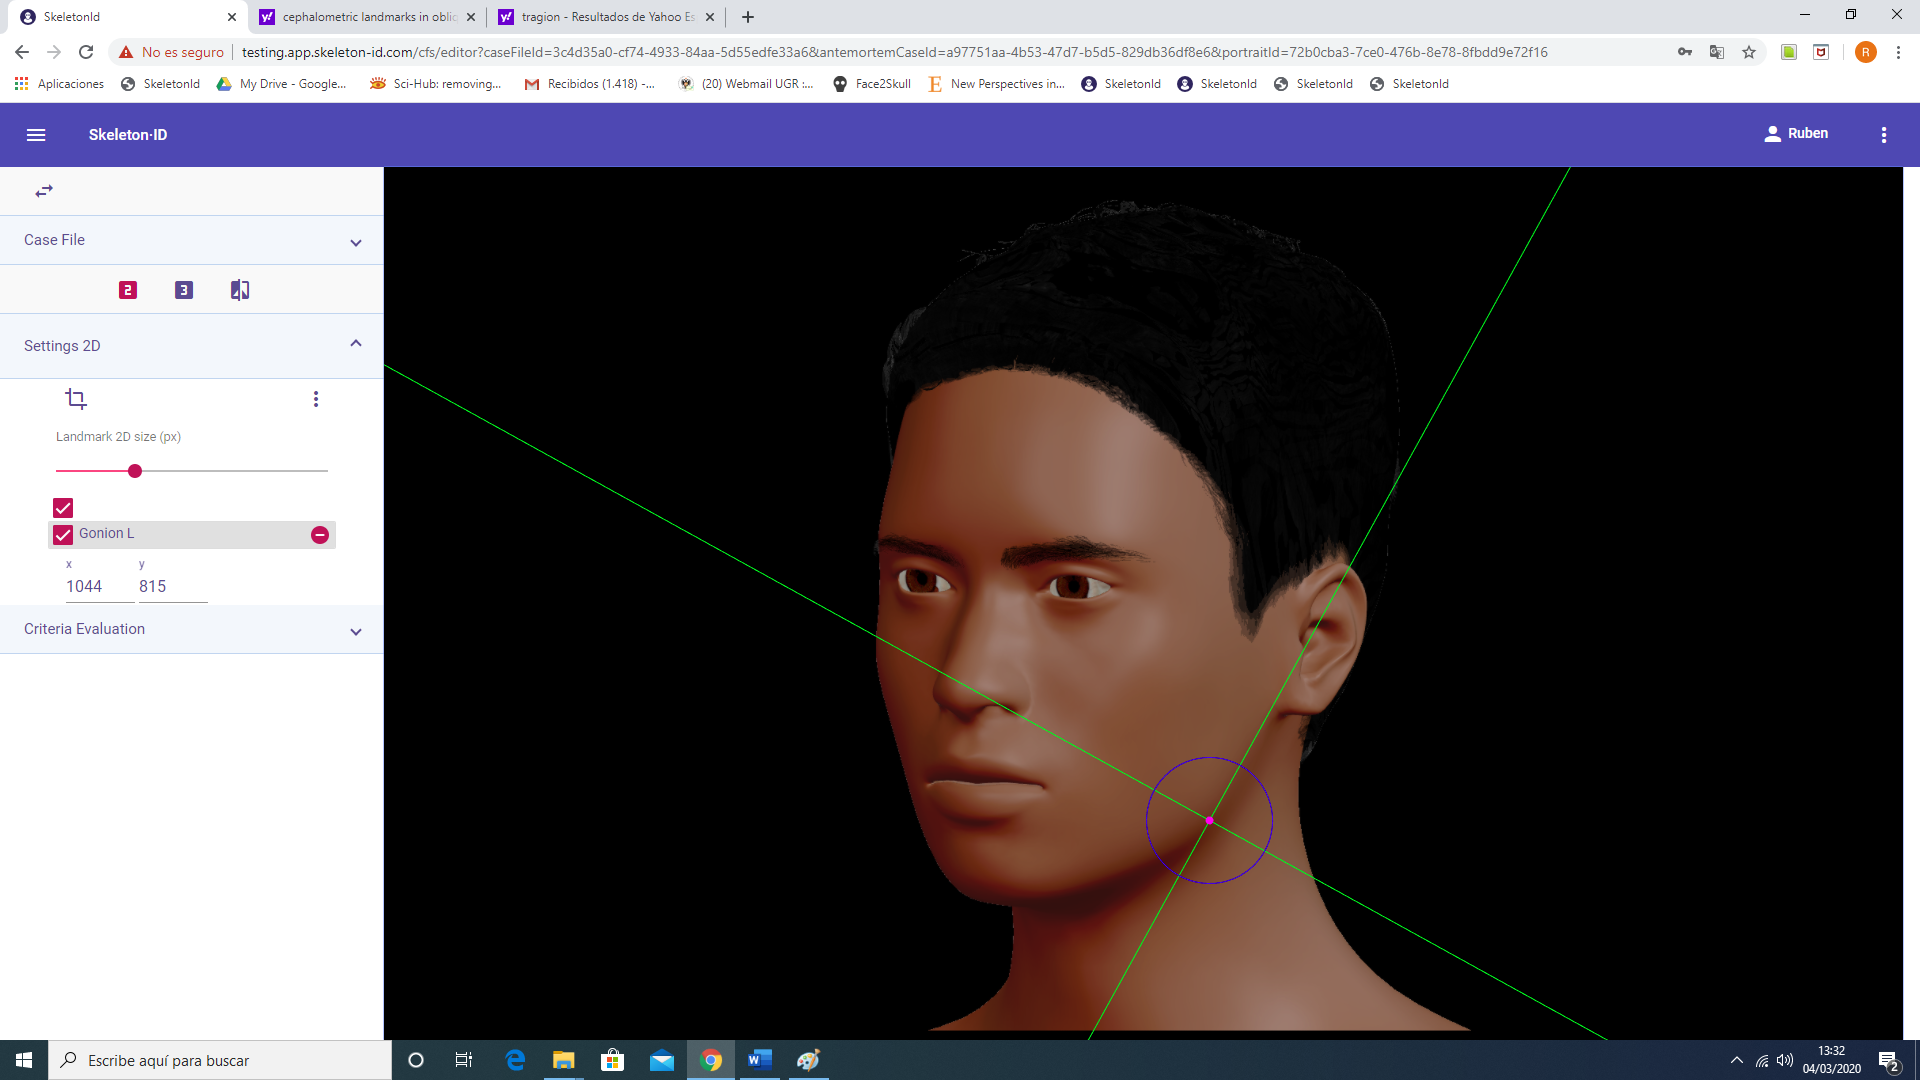Click the y coordinate input field for Gonion L

point(171,585)
